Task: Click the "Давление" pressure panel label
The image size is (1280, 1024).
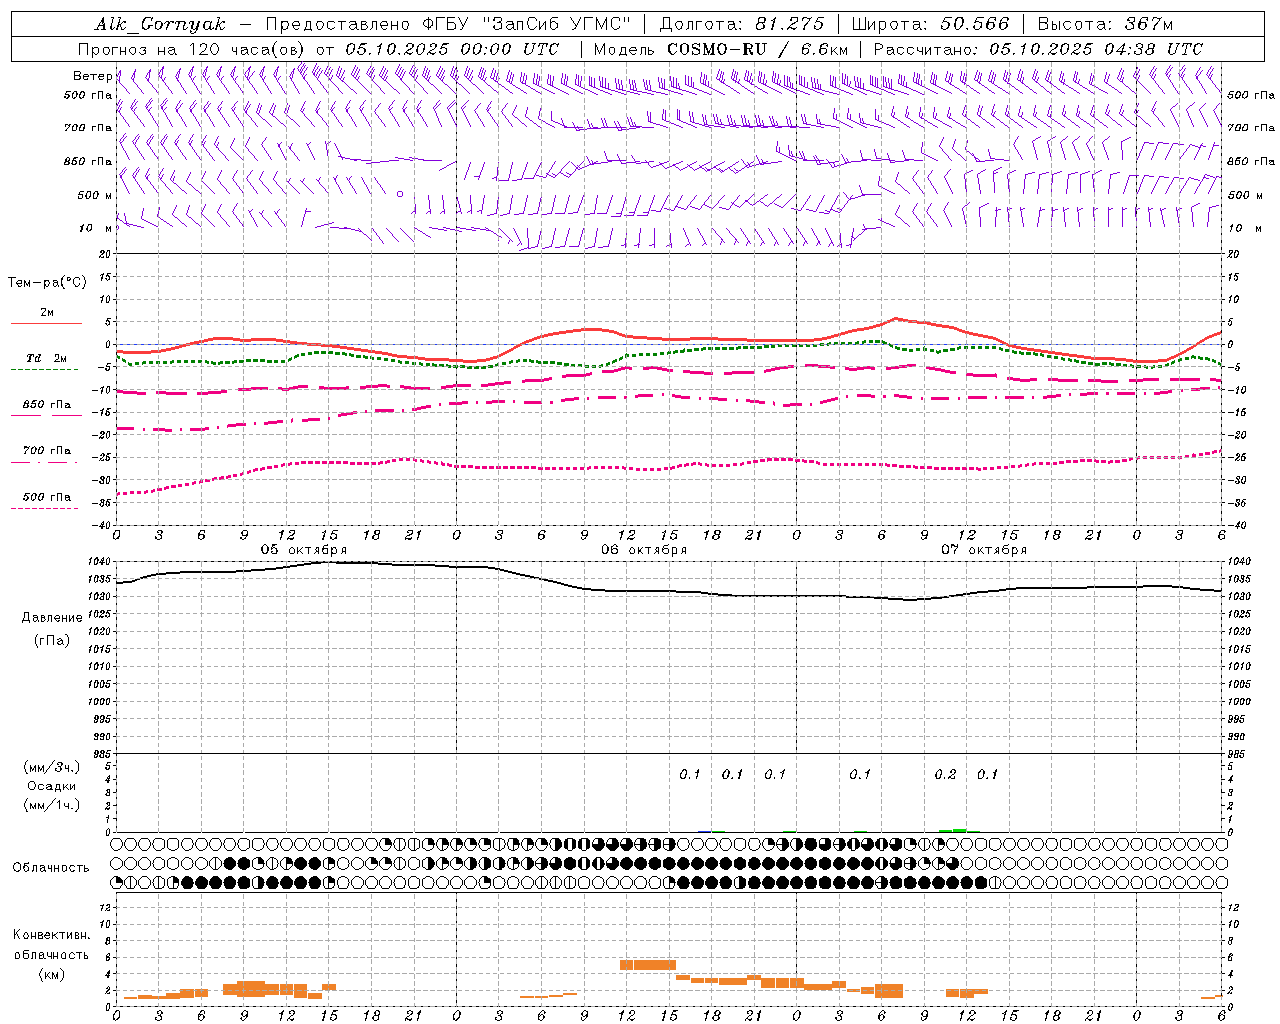Action: click(52, 618)
